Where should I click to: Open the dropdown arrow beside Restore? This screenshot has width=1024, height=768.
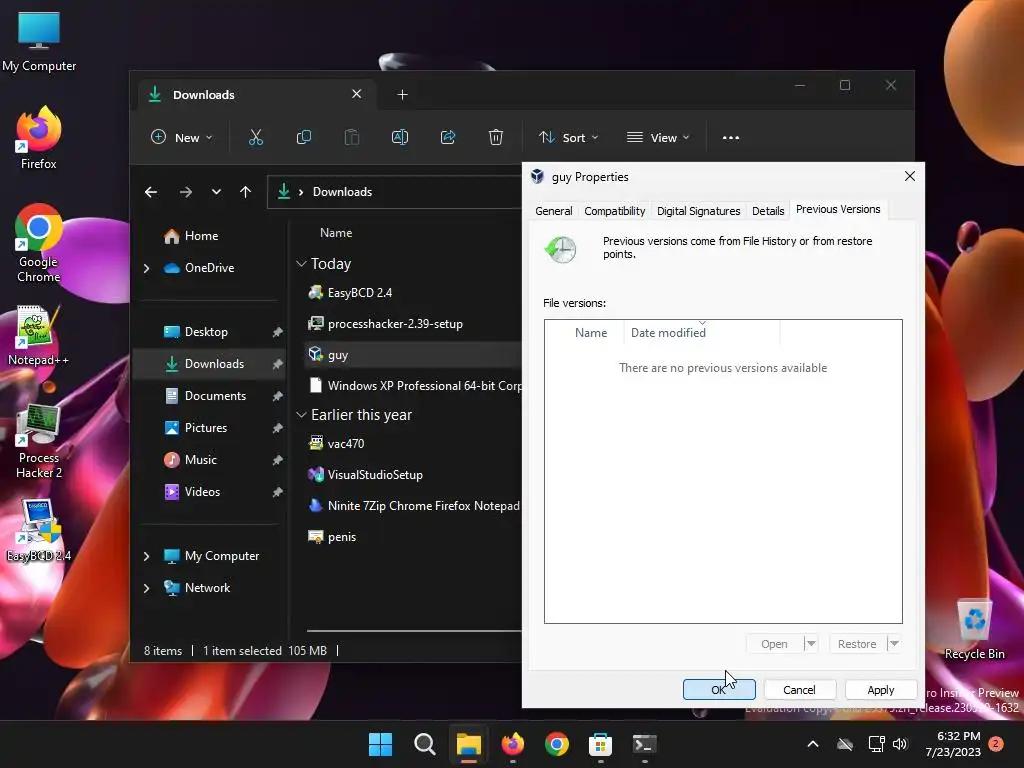coord(894,644)
